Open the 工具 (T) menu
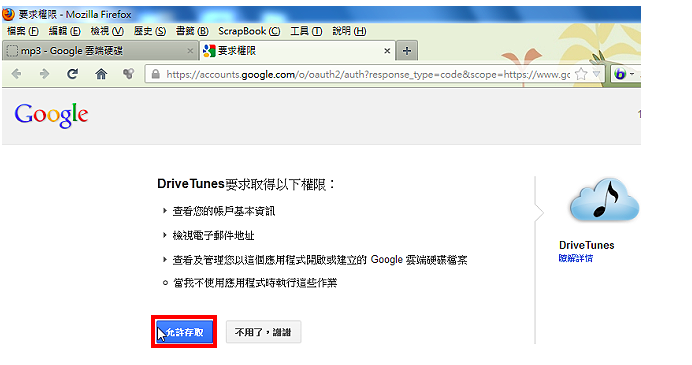 tap(306, 31)
